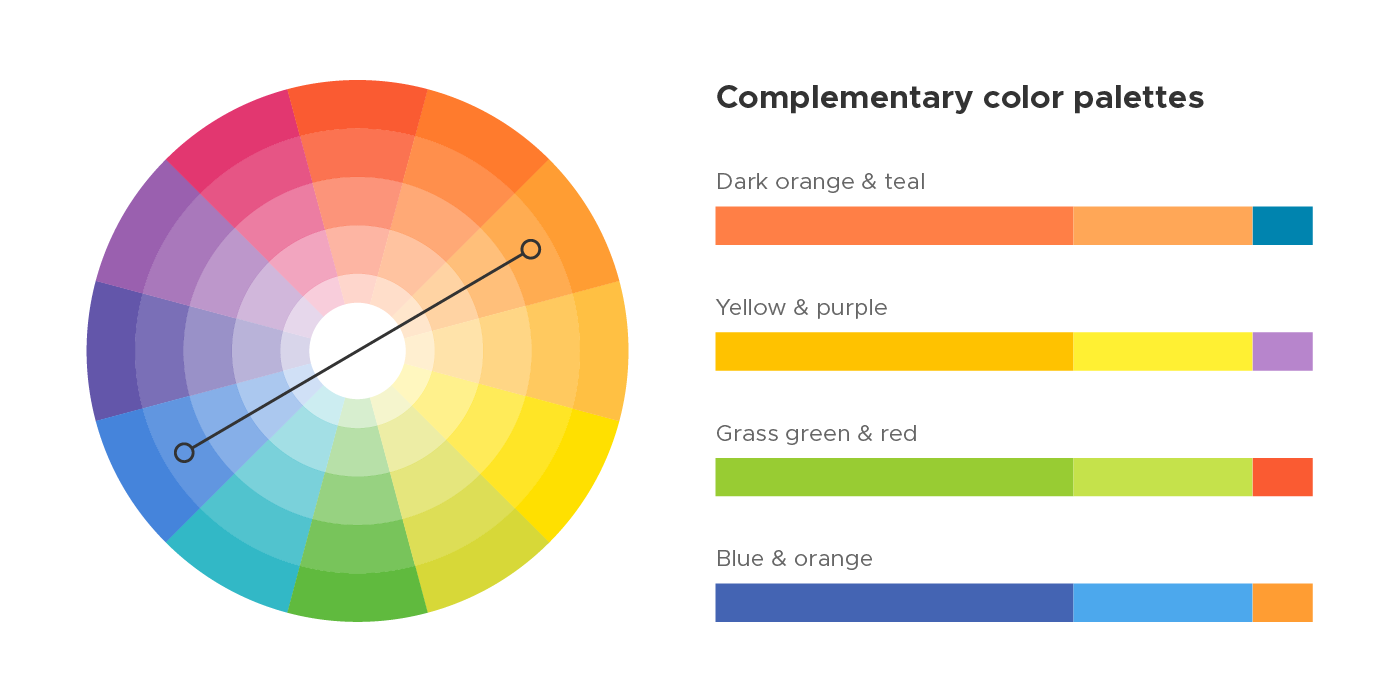Click the 'Dark orange & teal' label
Viewport: 1400px width, 700px height.
click(x=821, y=182)
